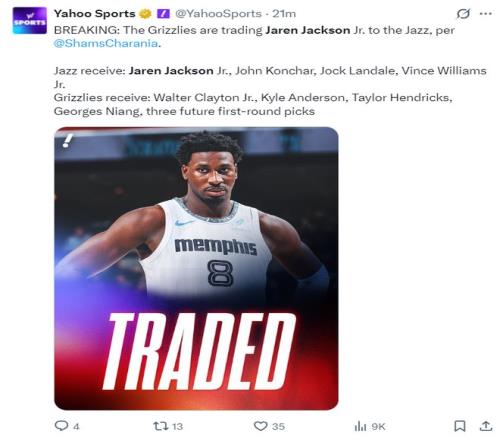Reply to the Yahoo Sports post
The height and width of the screenshot is (440, 500).
coord(61,426)
